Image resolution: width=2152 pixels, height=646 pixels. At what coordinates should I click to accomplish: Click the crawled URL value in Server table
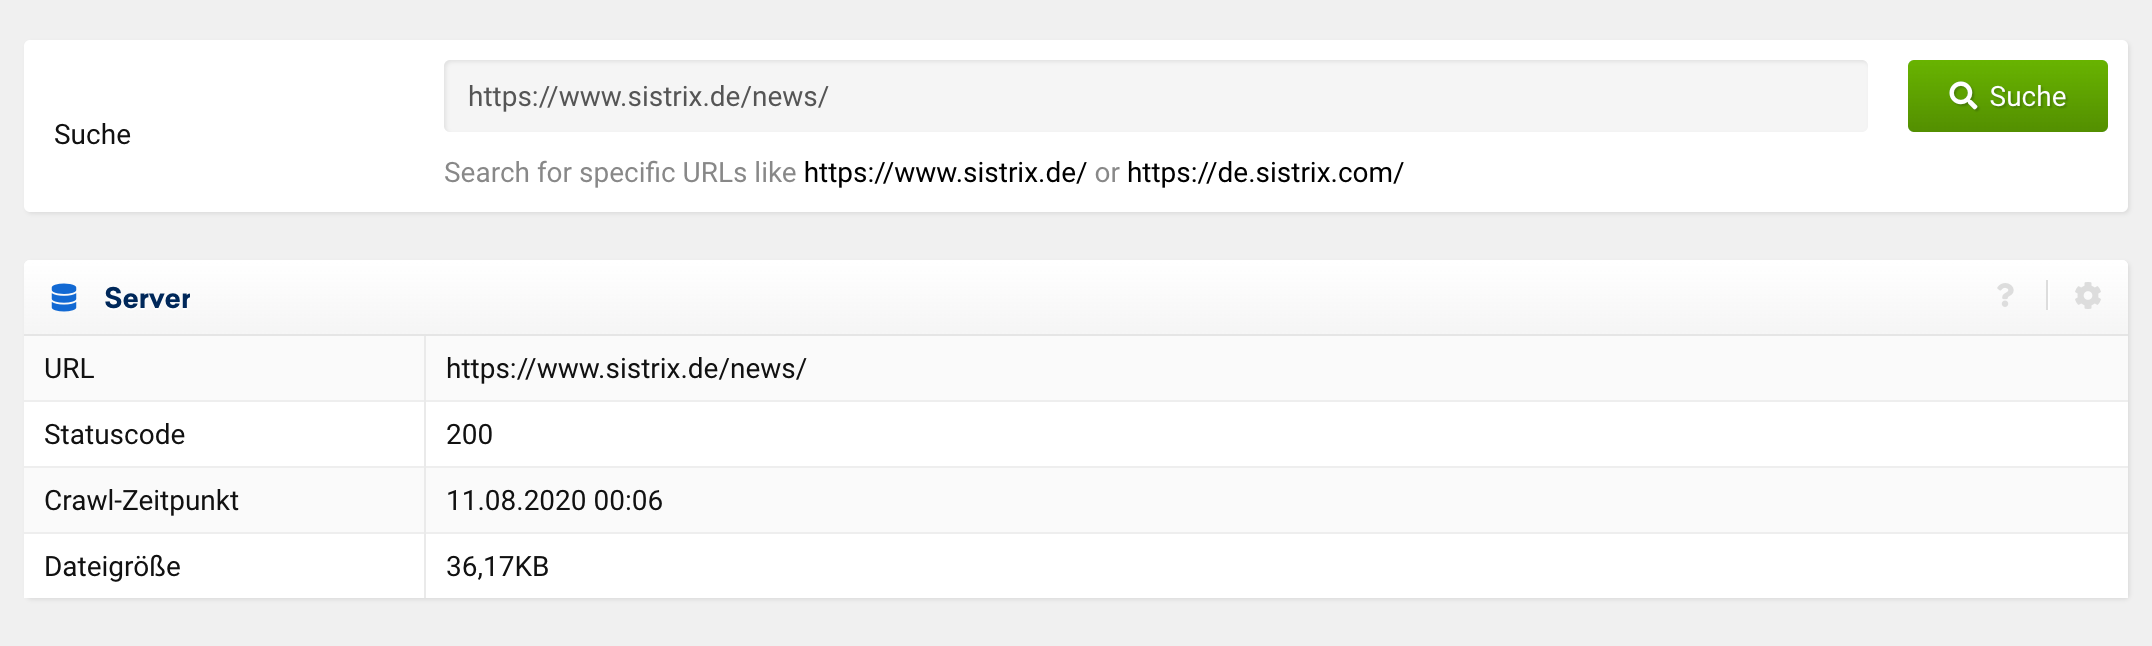pyautogui.click(x=626, y=369)
